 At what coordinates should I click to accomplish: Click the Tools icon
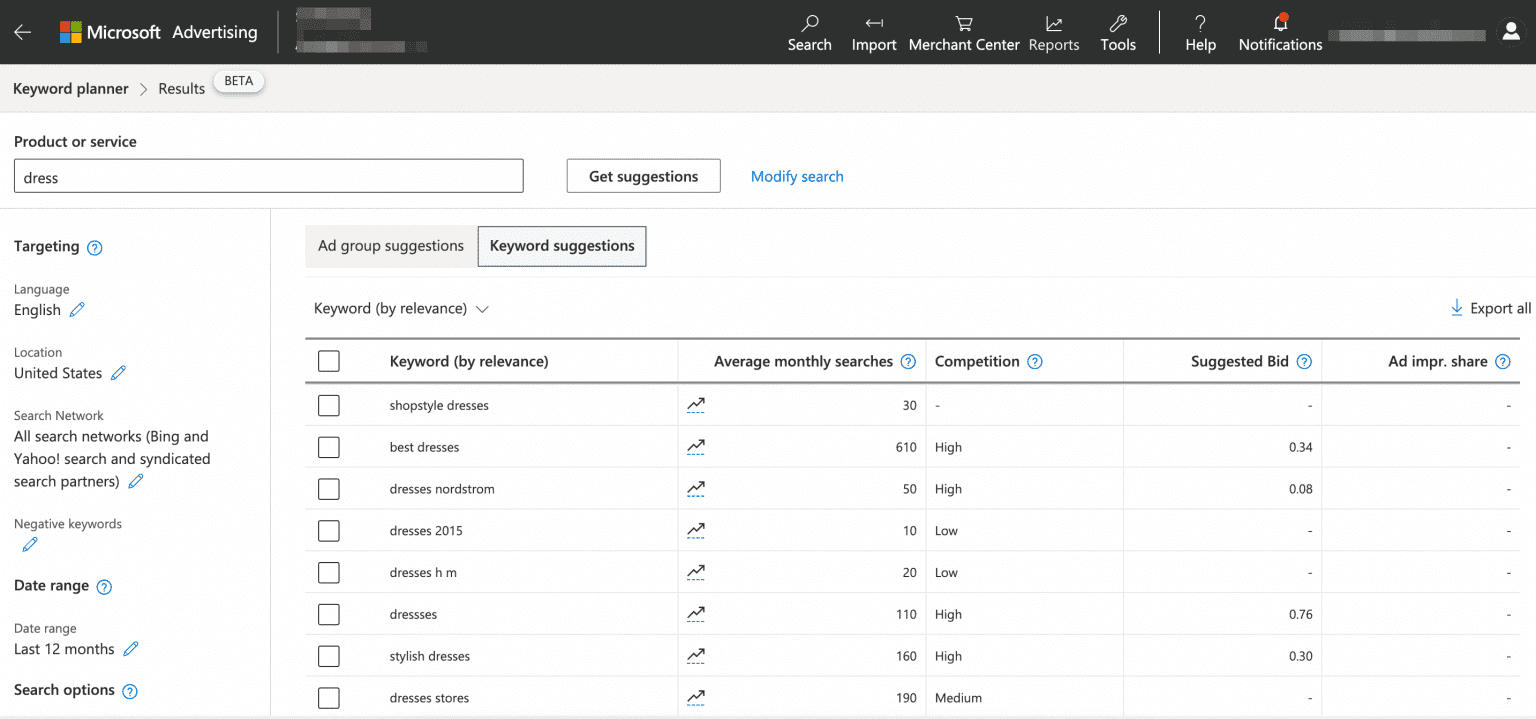coord(1117,32)
